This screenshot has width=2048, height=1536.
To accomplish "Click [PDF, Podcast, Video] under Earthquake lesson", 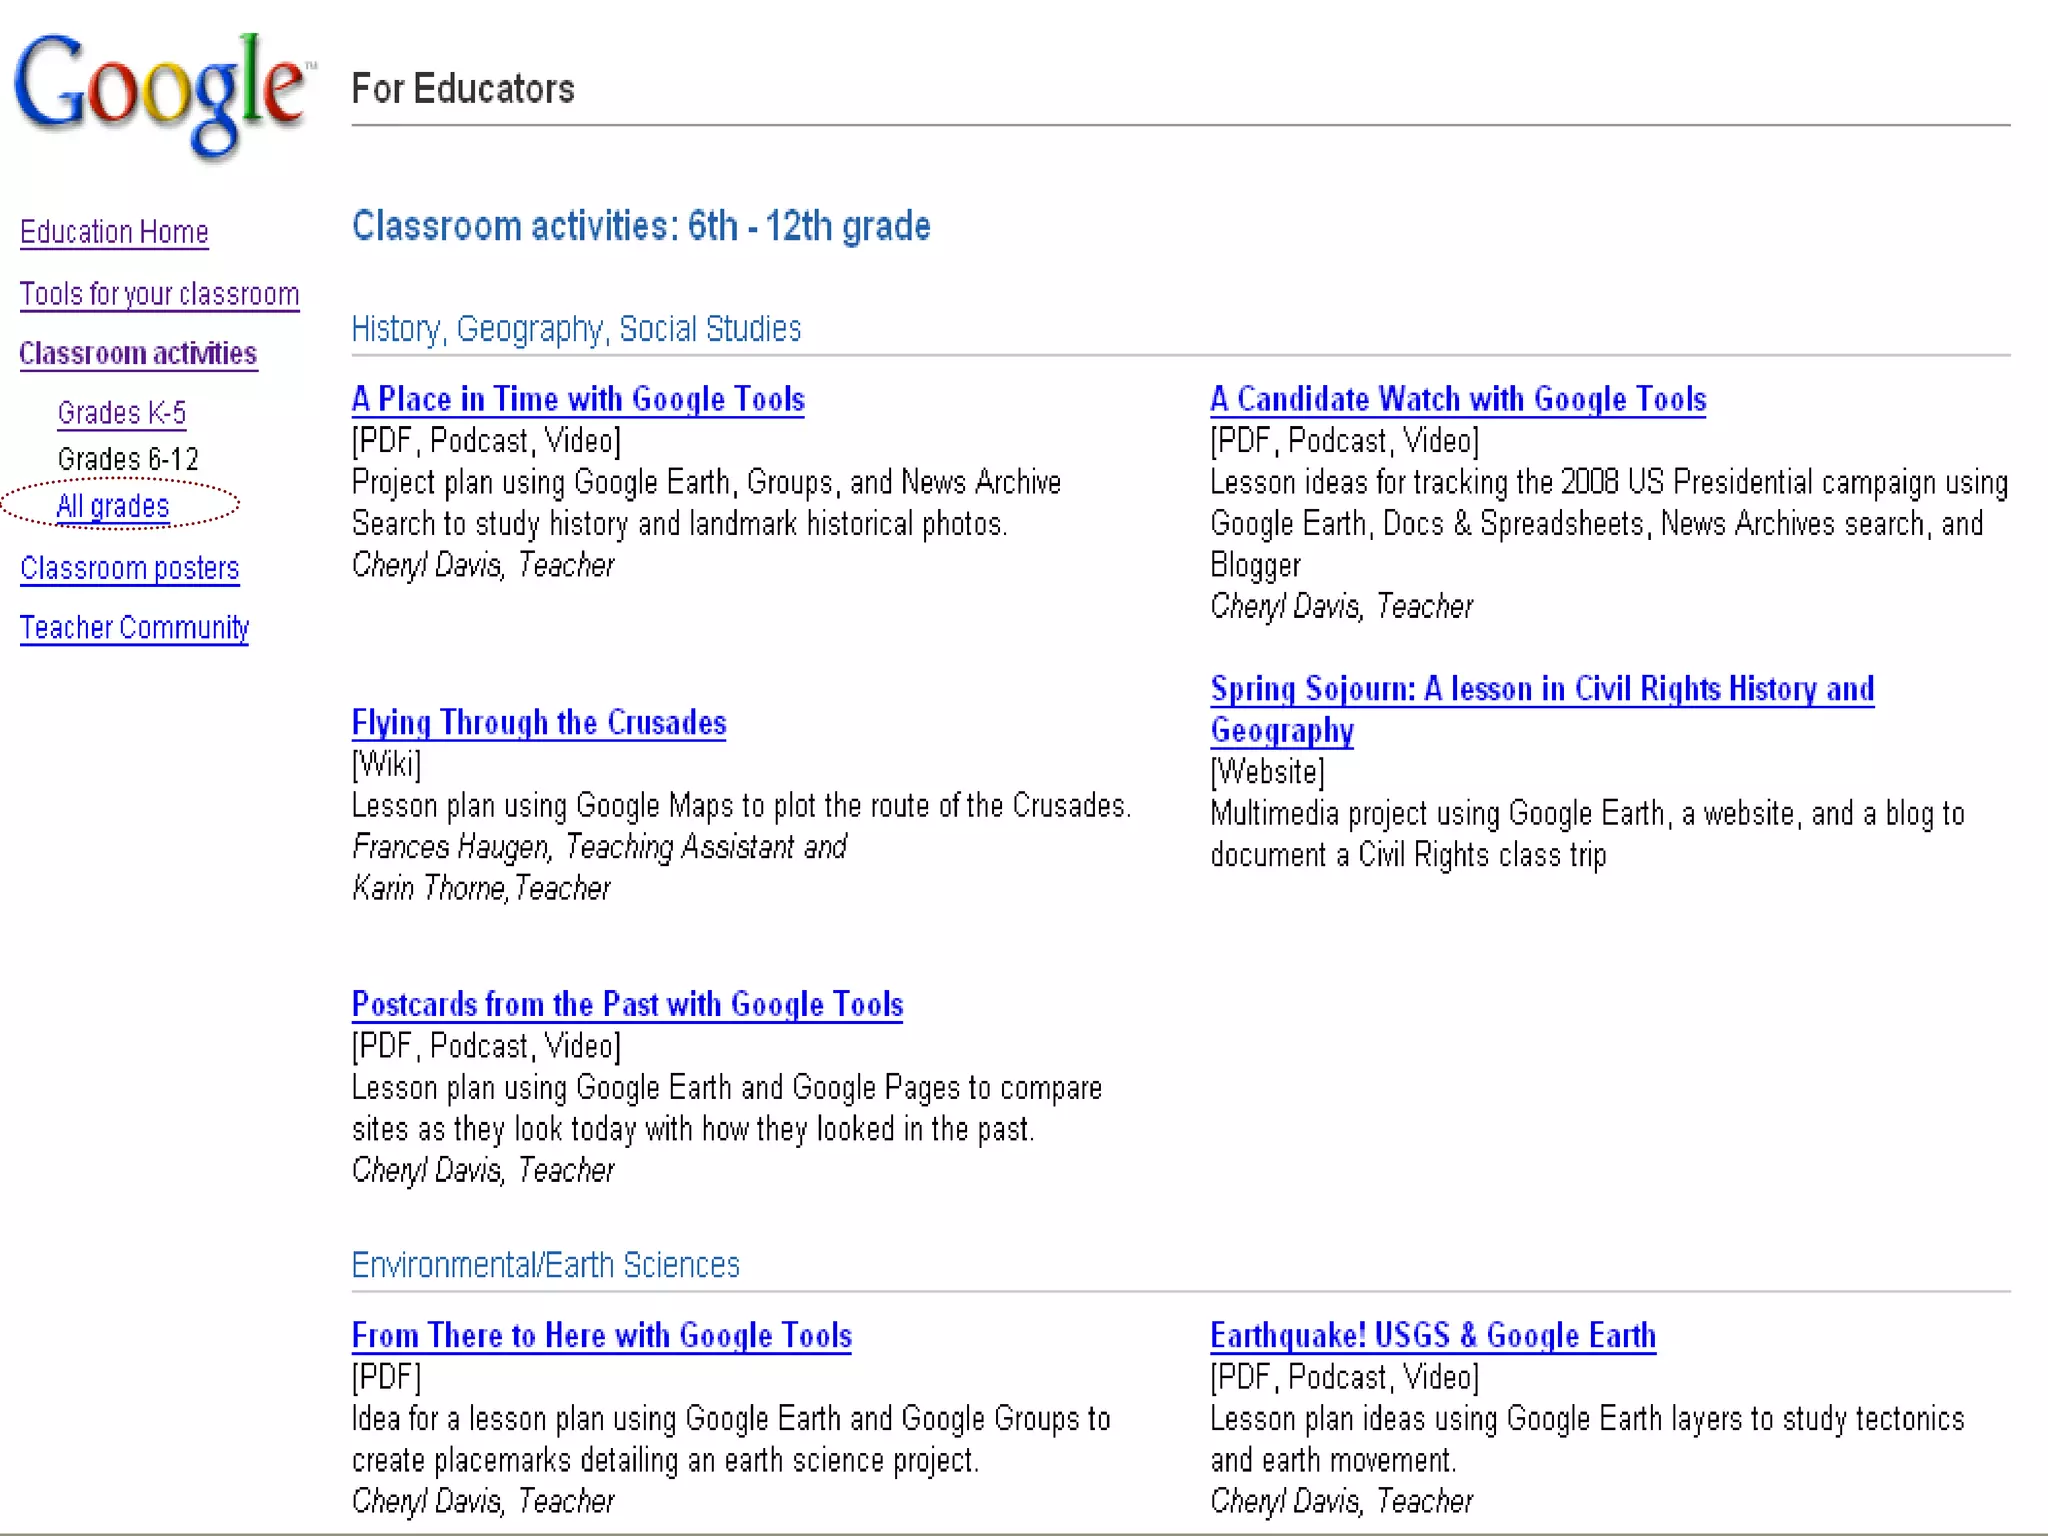I will (1344, 1377).
